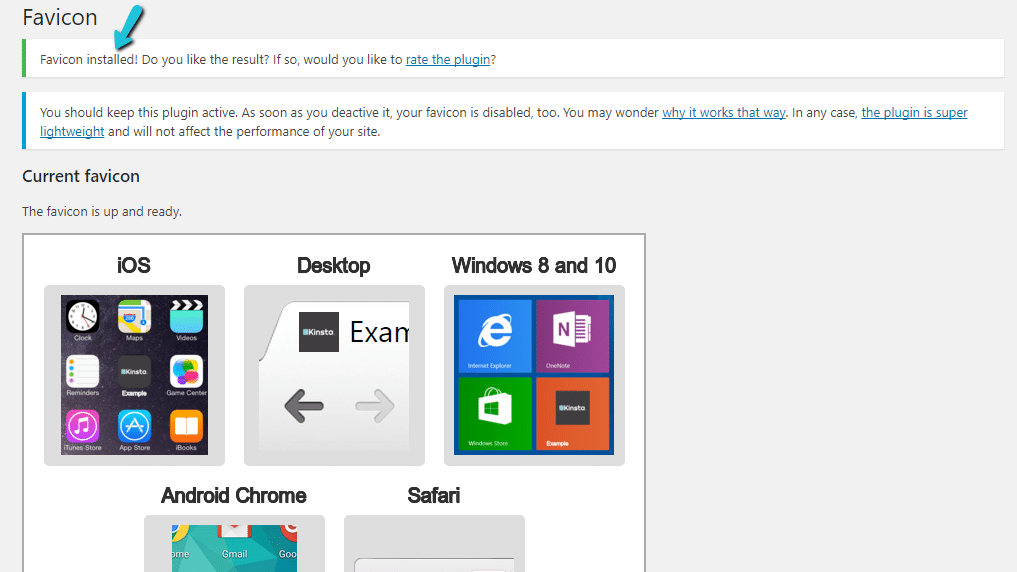Click 'Exam' tab title in Desktop preview
Image resolution: width=1017 pixels, height=572 pixels.
coord(379,333)
